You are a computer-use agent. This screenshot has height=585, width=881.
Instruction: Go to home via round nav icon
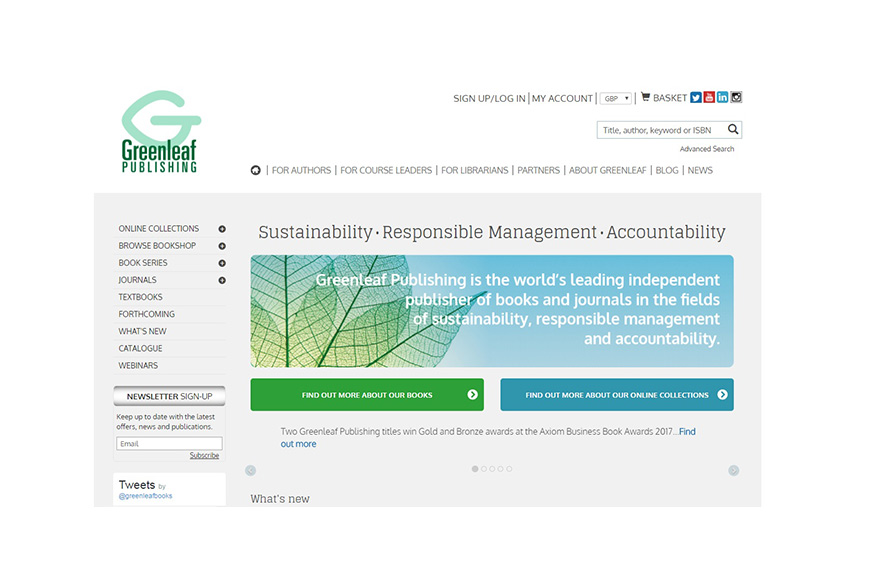point(256,170)
